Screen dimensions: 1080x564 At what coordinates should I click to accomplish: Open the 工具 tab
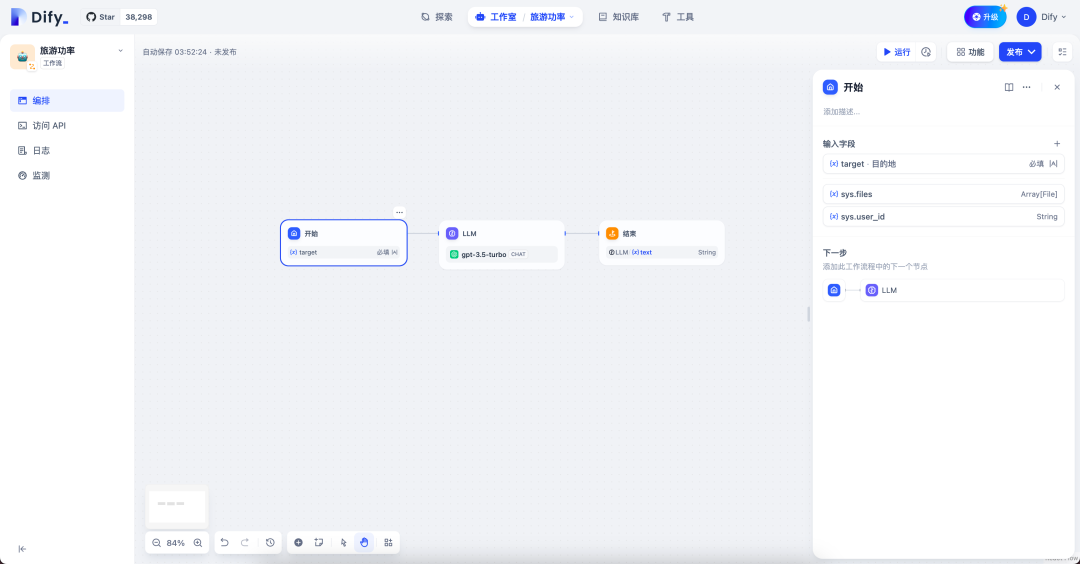678,17
